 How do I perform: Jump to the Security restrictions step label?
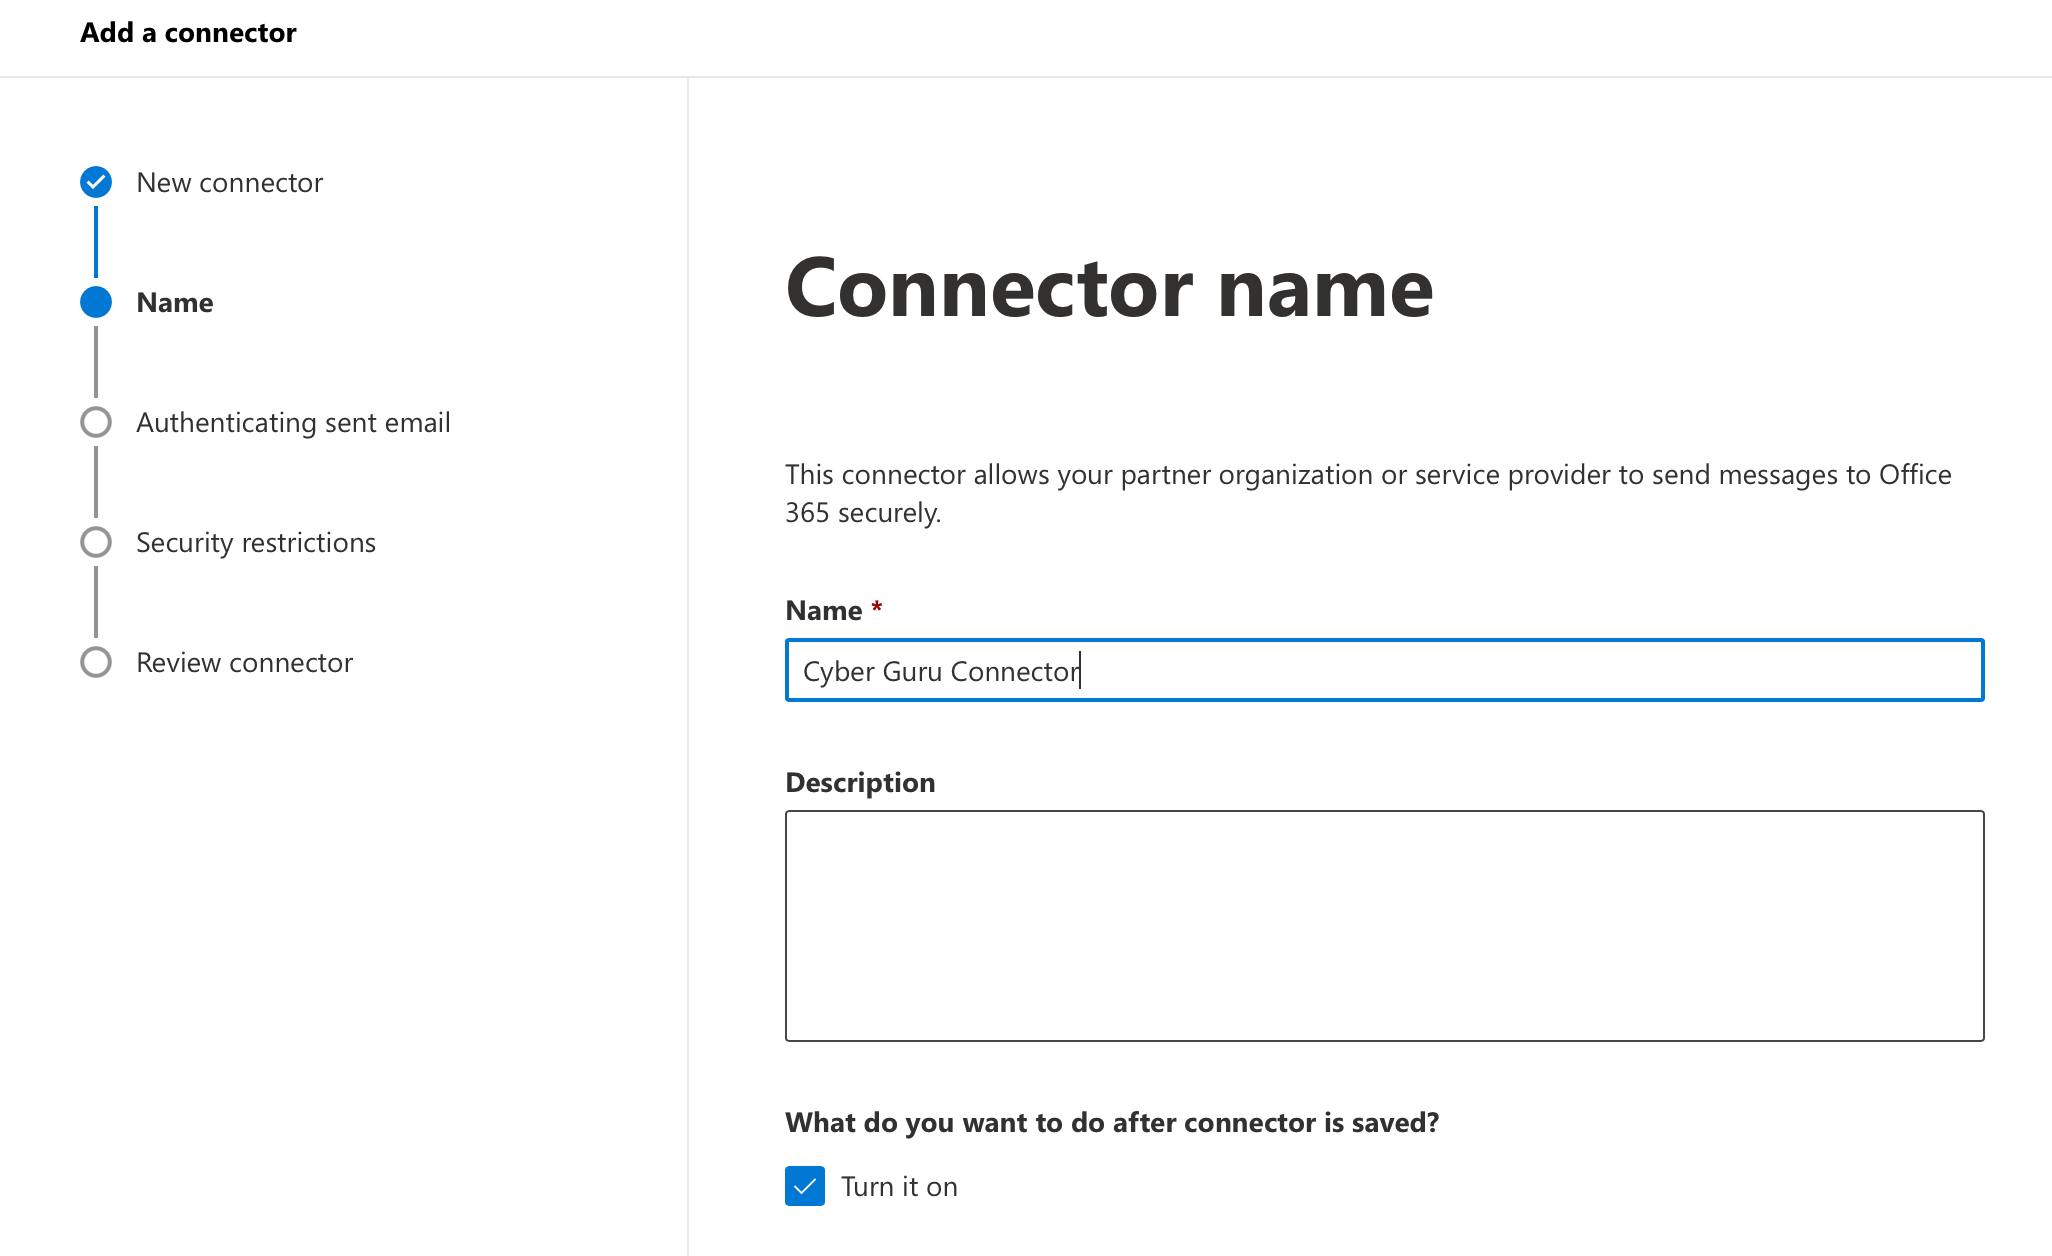[256, 543]
